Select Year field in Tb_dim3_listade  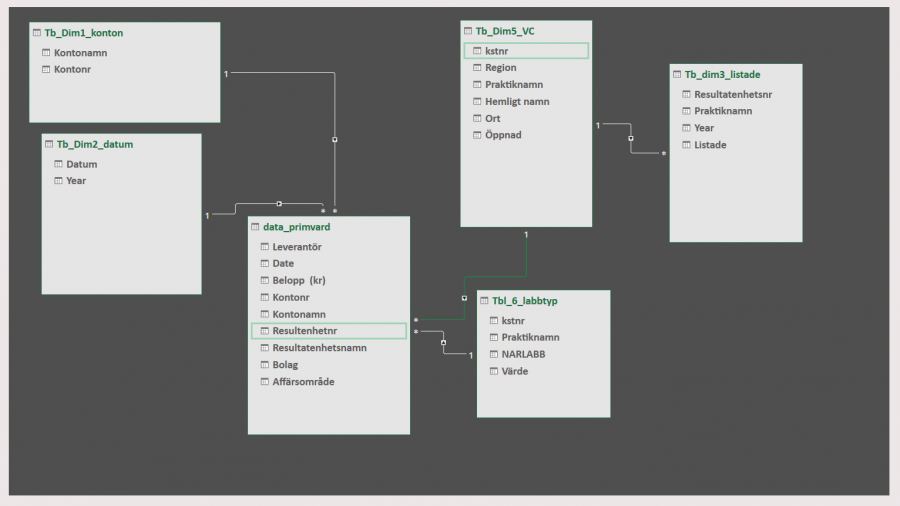pyautogui.click(x=704, y=128)
